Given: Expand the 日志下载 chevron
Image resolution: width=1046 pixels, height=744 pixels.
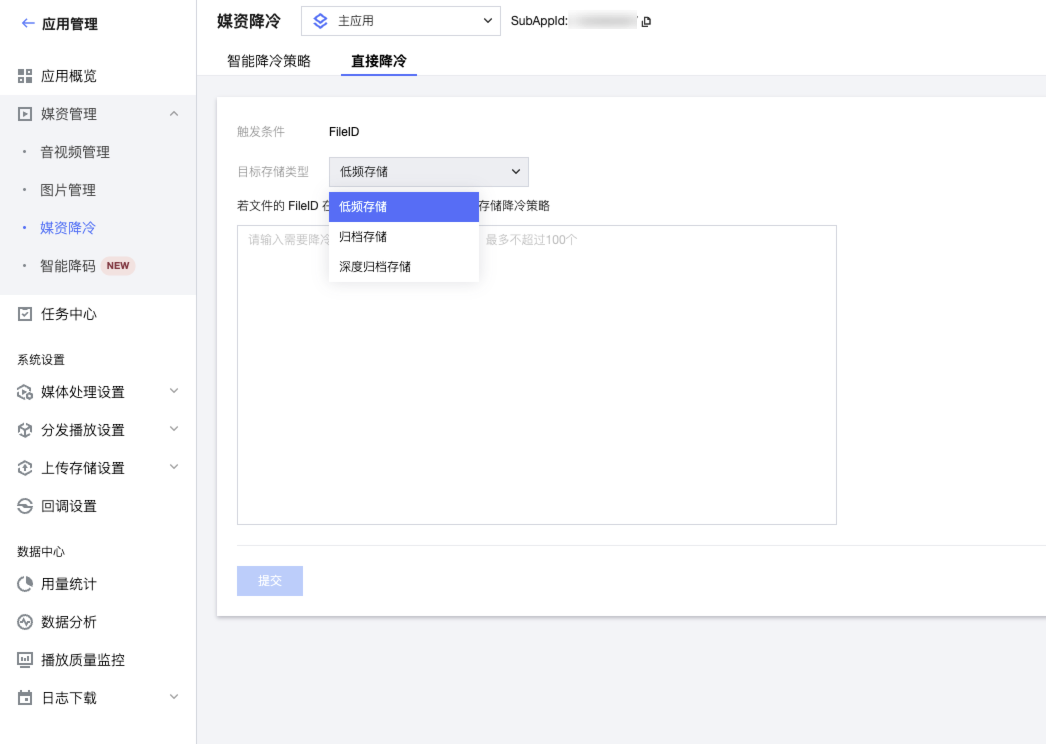Looking at the screenshot, I should point(174,697).
